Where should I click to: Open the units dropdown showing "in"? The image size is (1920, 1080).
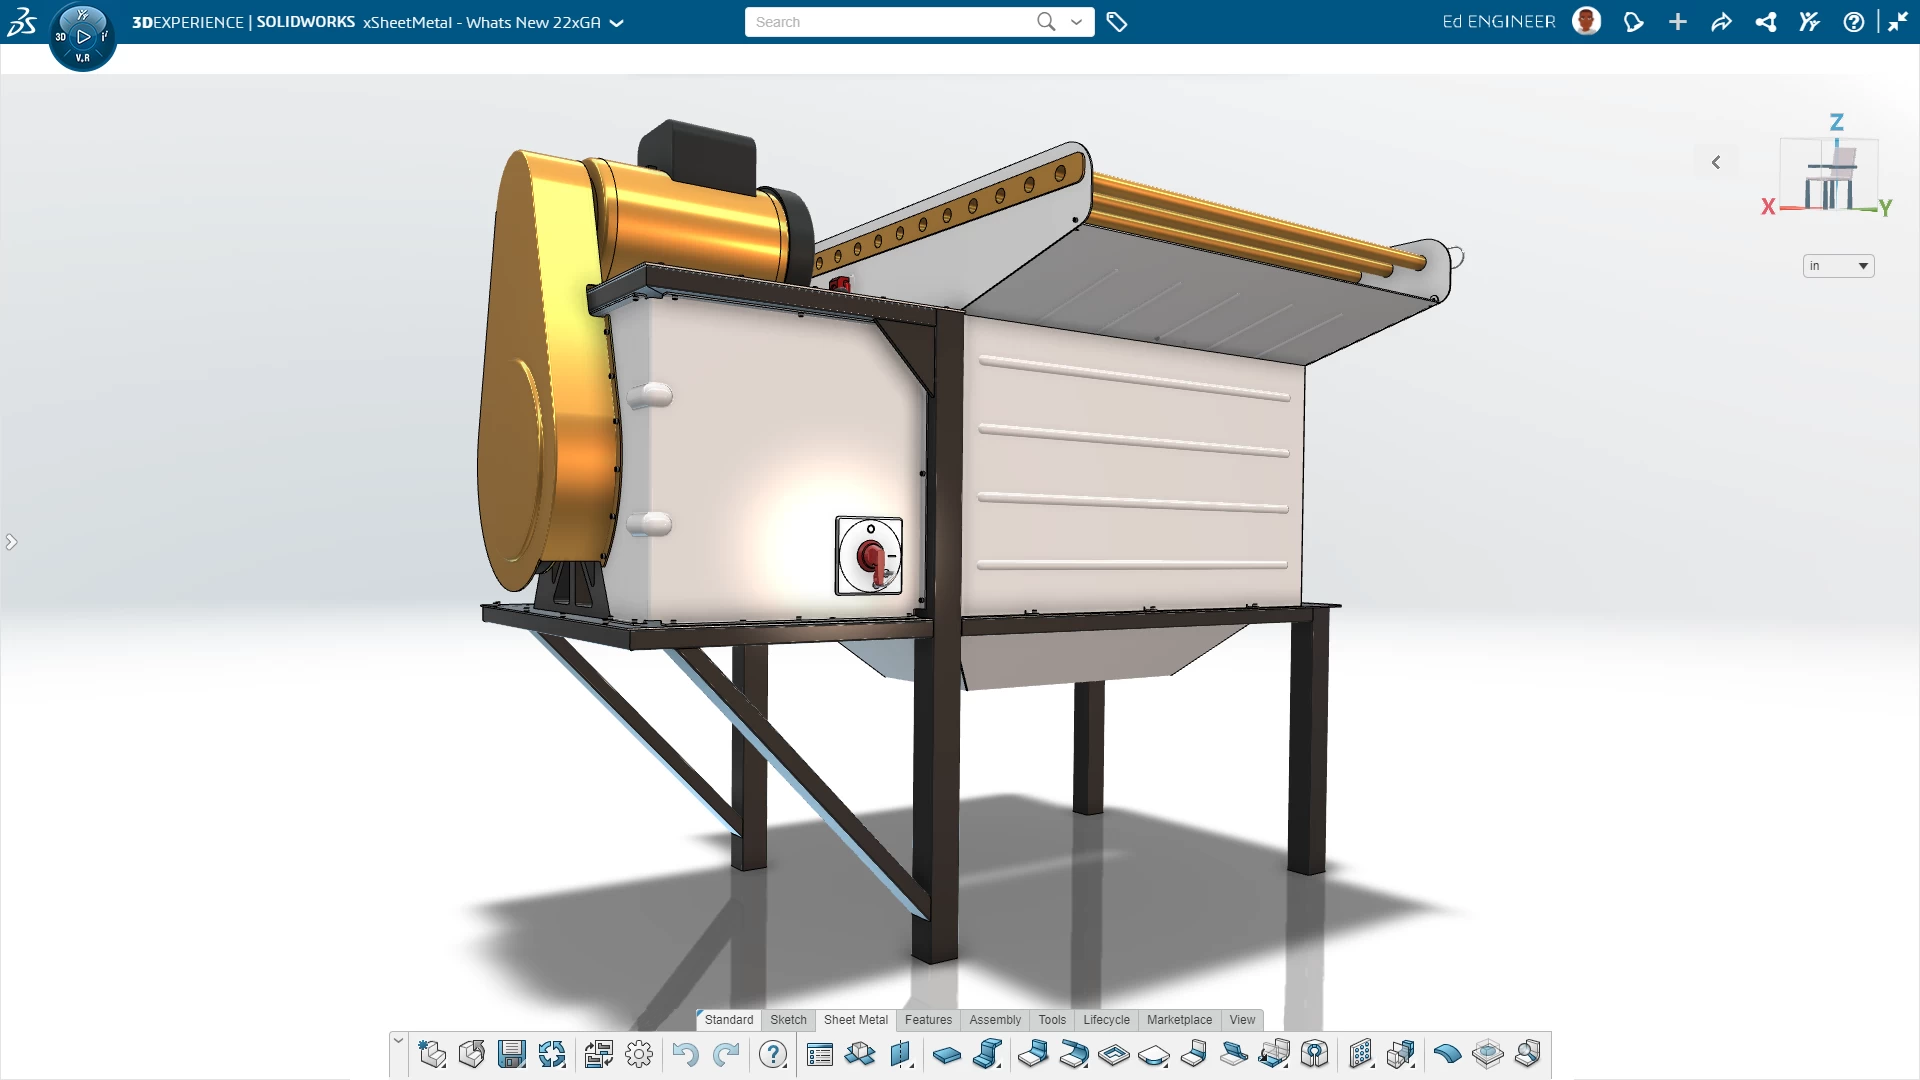(x=1837, y=265)
